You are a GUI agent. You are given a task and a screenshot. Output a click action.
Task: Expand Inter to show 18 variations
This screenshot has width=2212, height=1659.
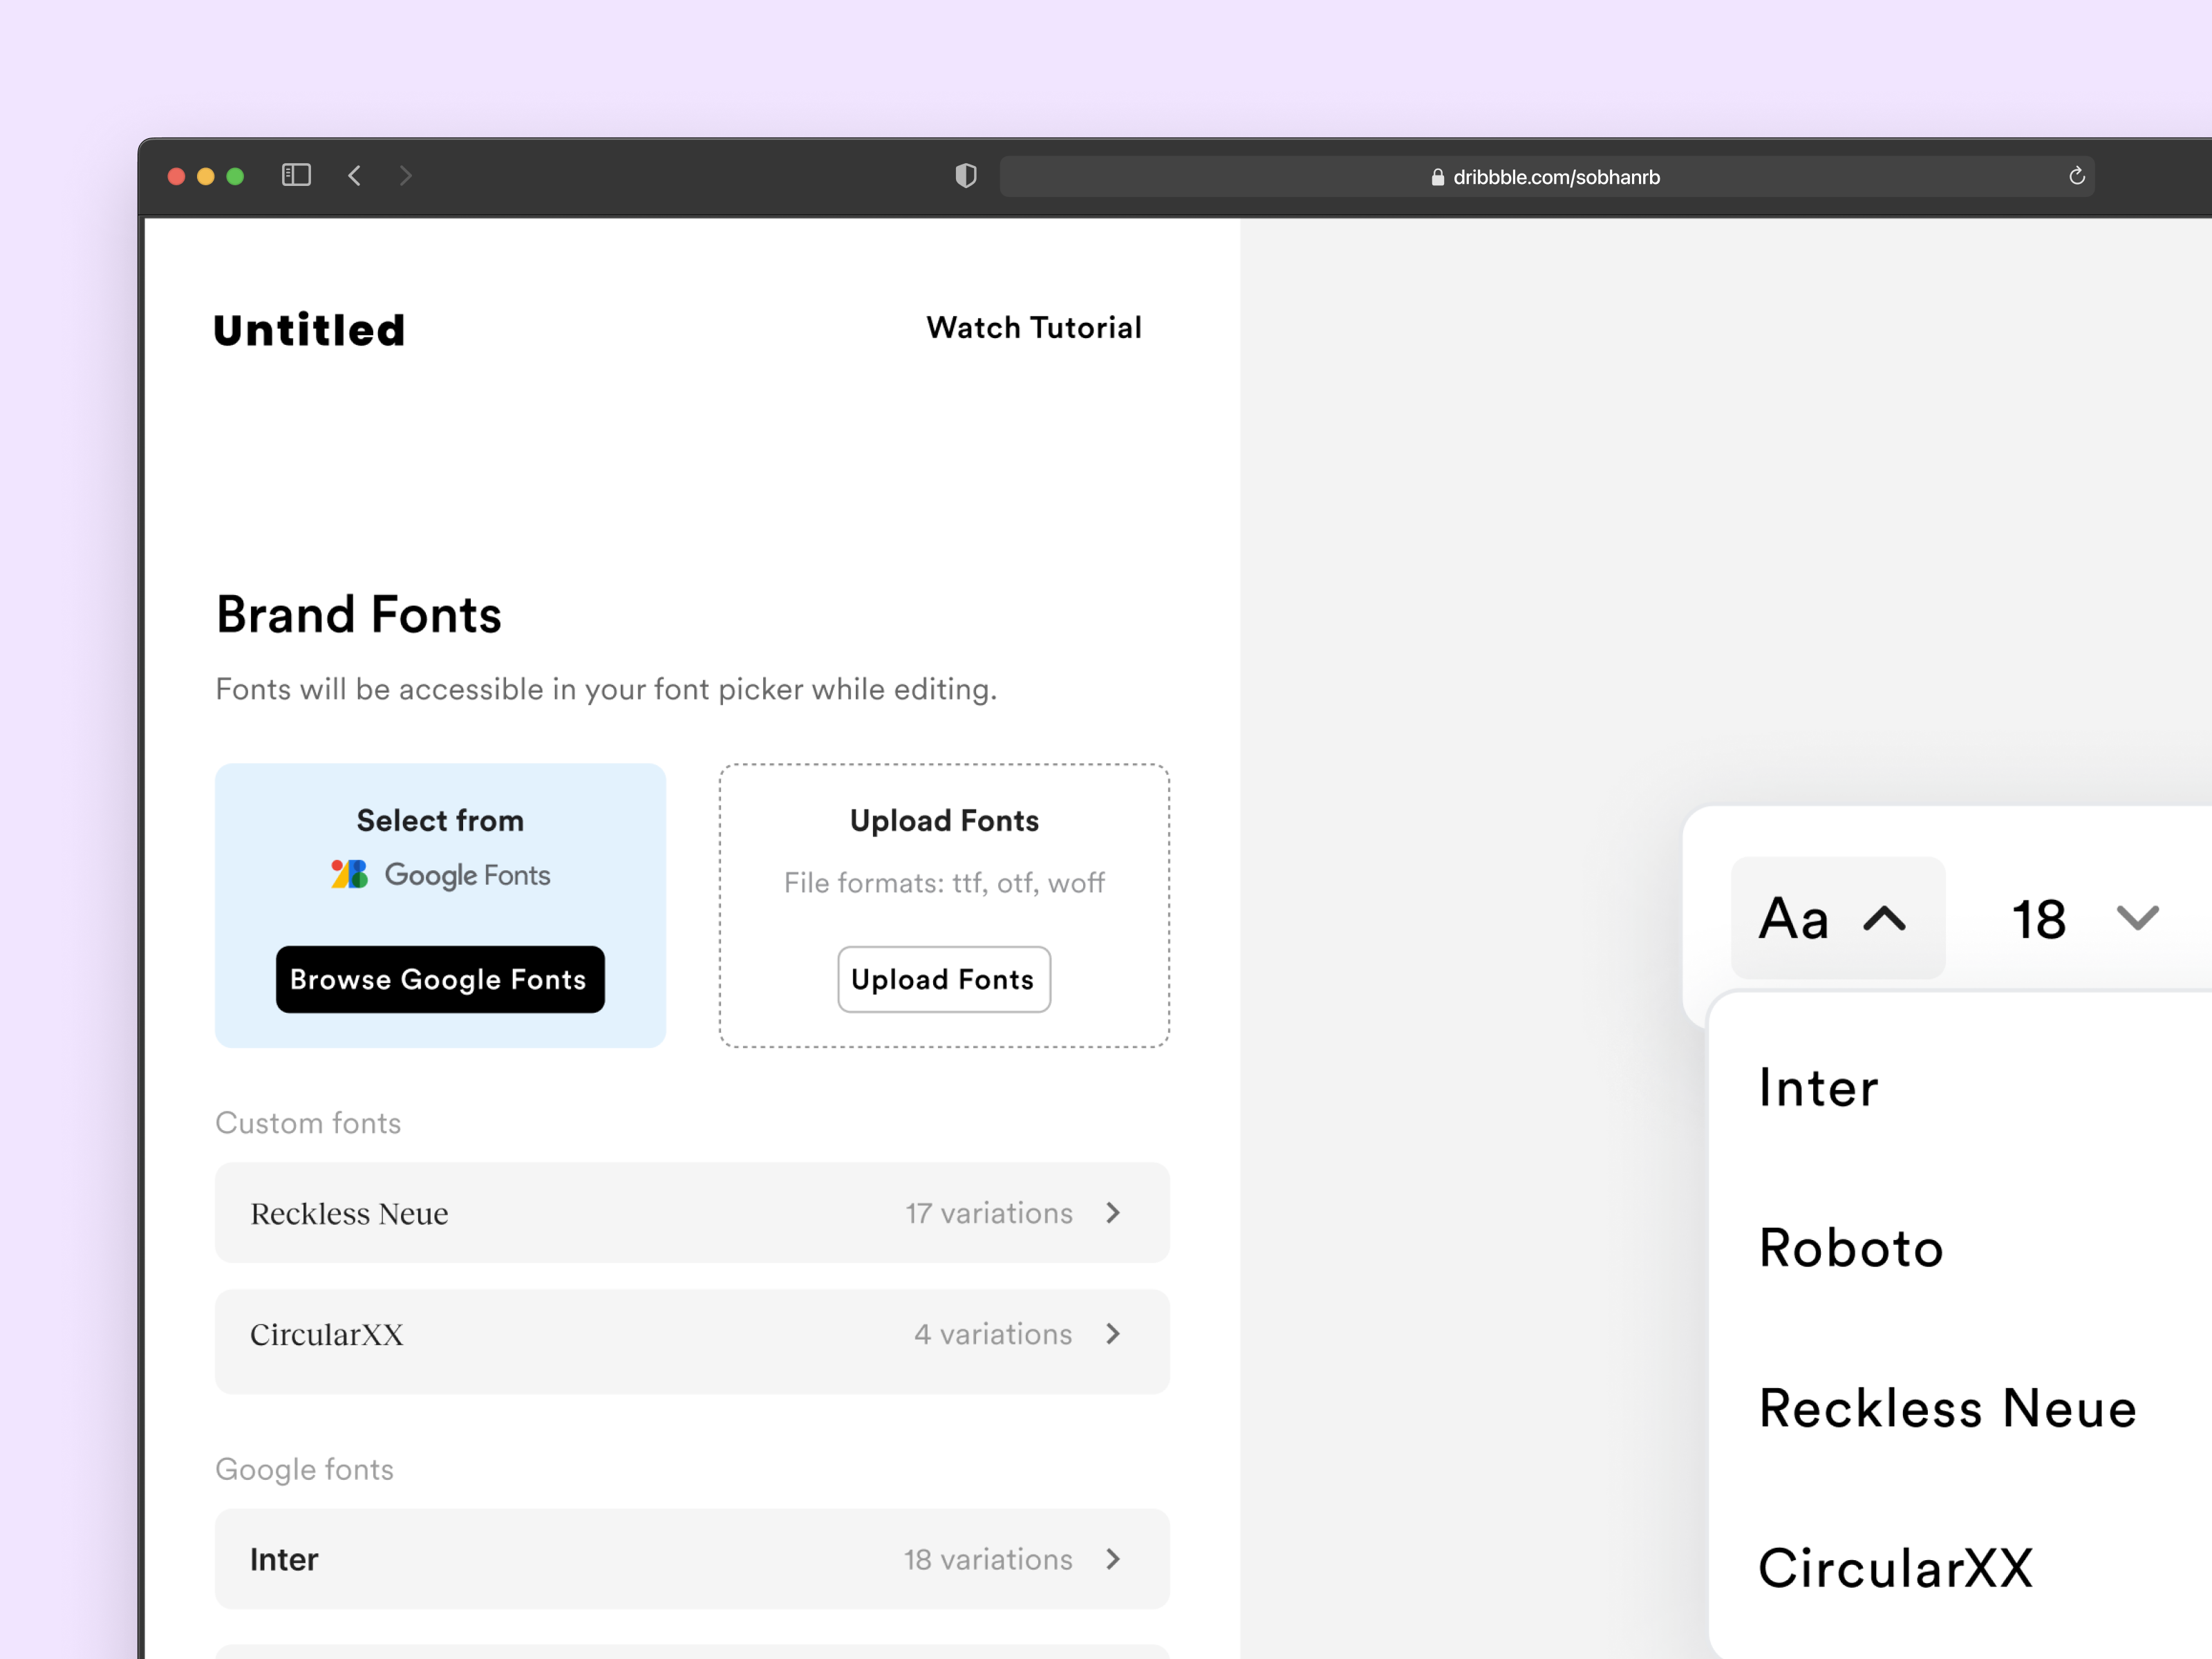[x=1113, y=1559]
